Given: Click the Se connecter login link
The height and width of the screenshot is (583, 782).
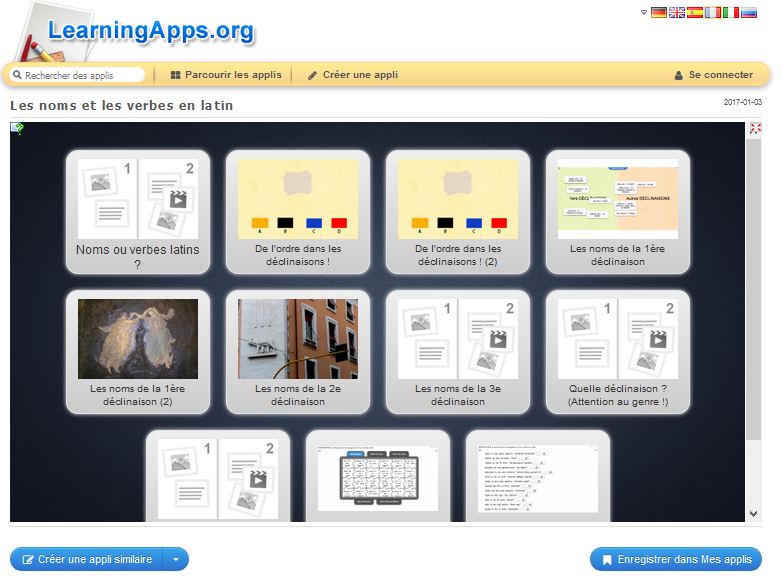Looking at the screenshot, I should pyautogui.click(x=713, y=75).
